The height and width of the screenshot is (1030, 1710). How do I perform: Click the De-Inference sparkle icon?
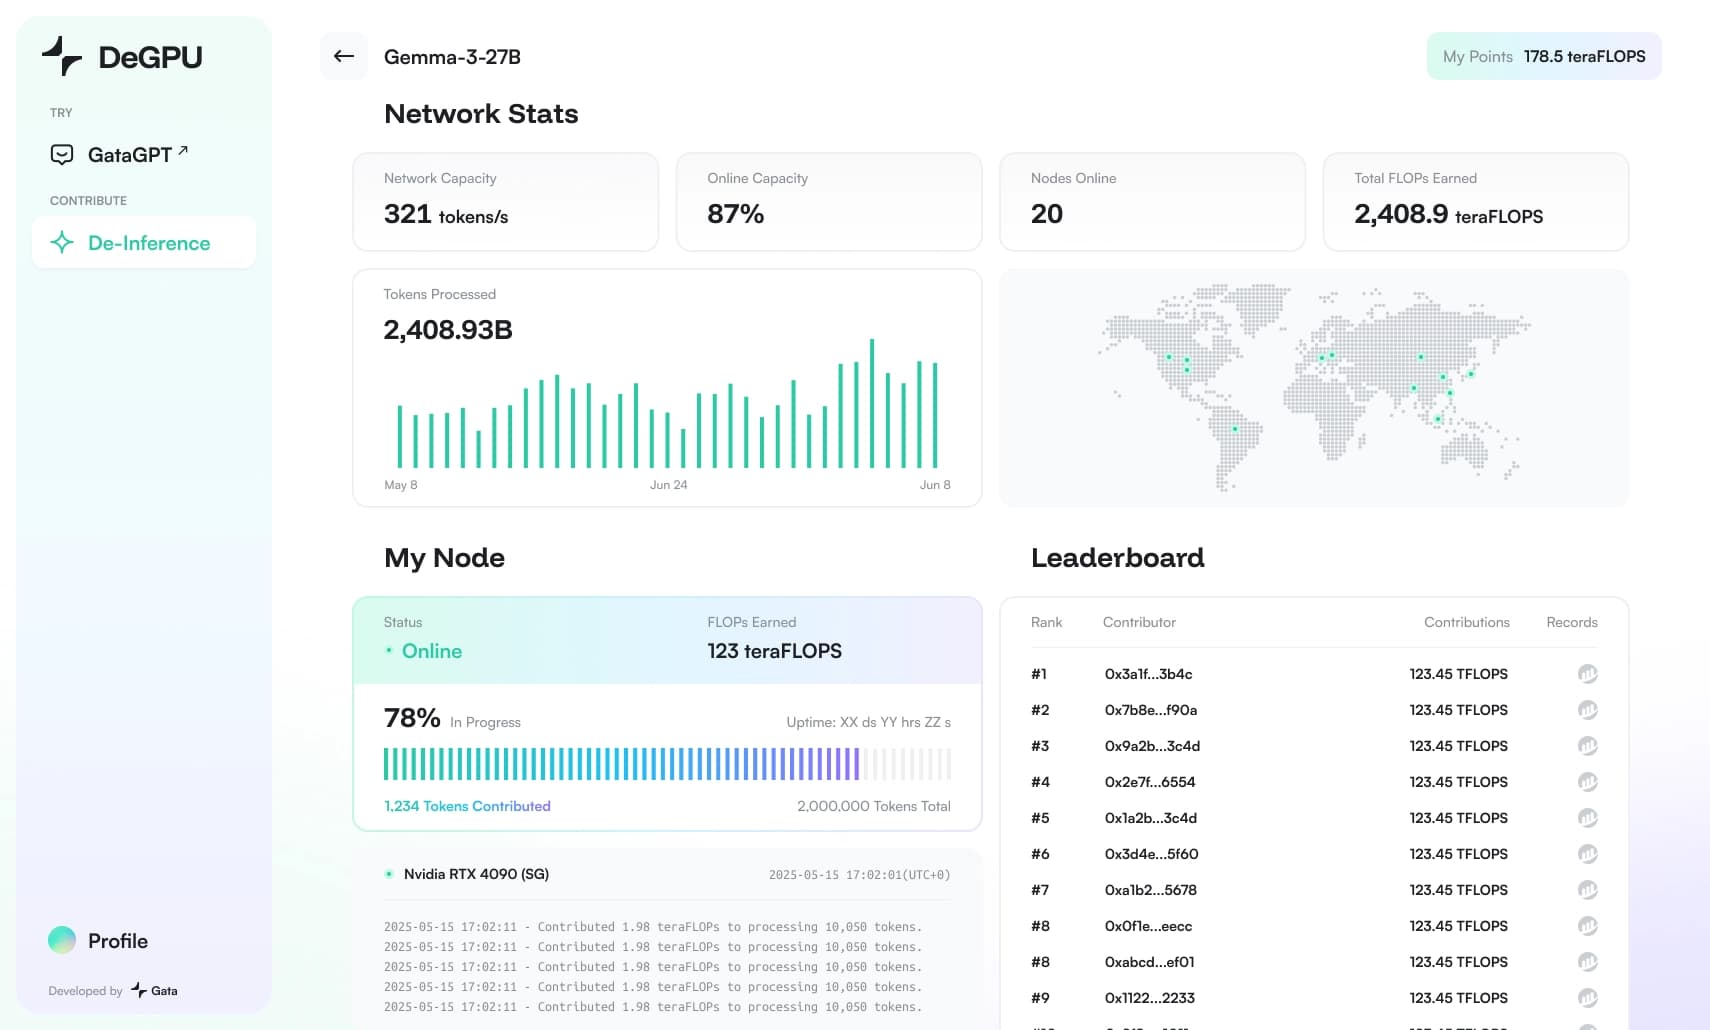pos(62,243)
